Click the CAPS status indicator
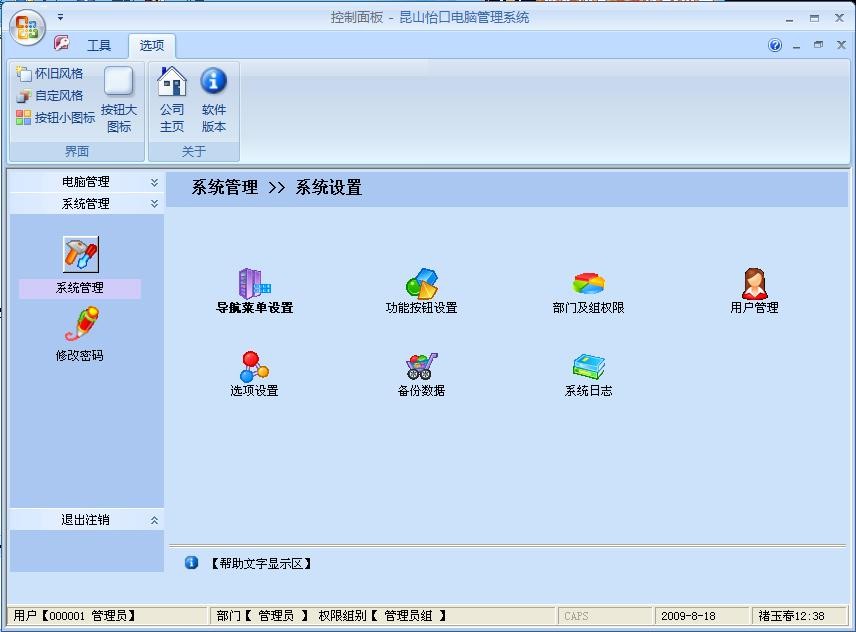Image resolution: width=856 pixels, height=632 pixels. [576, 616]
